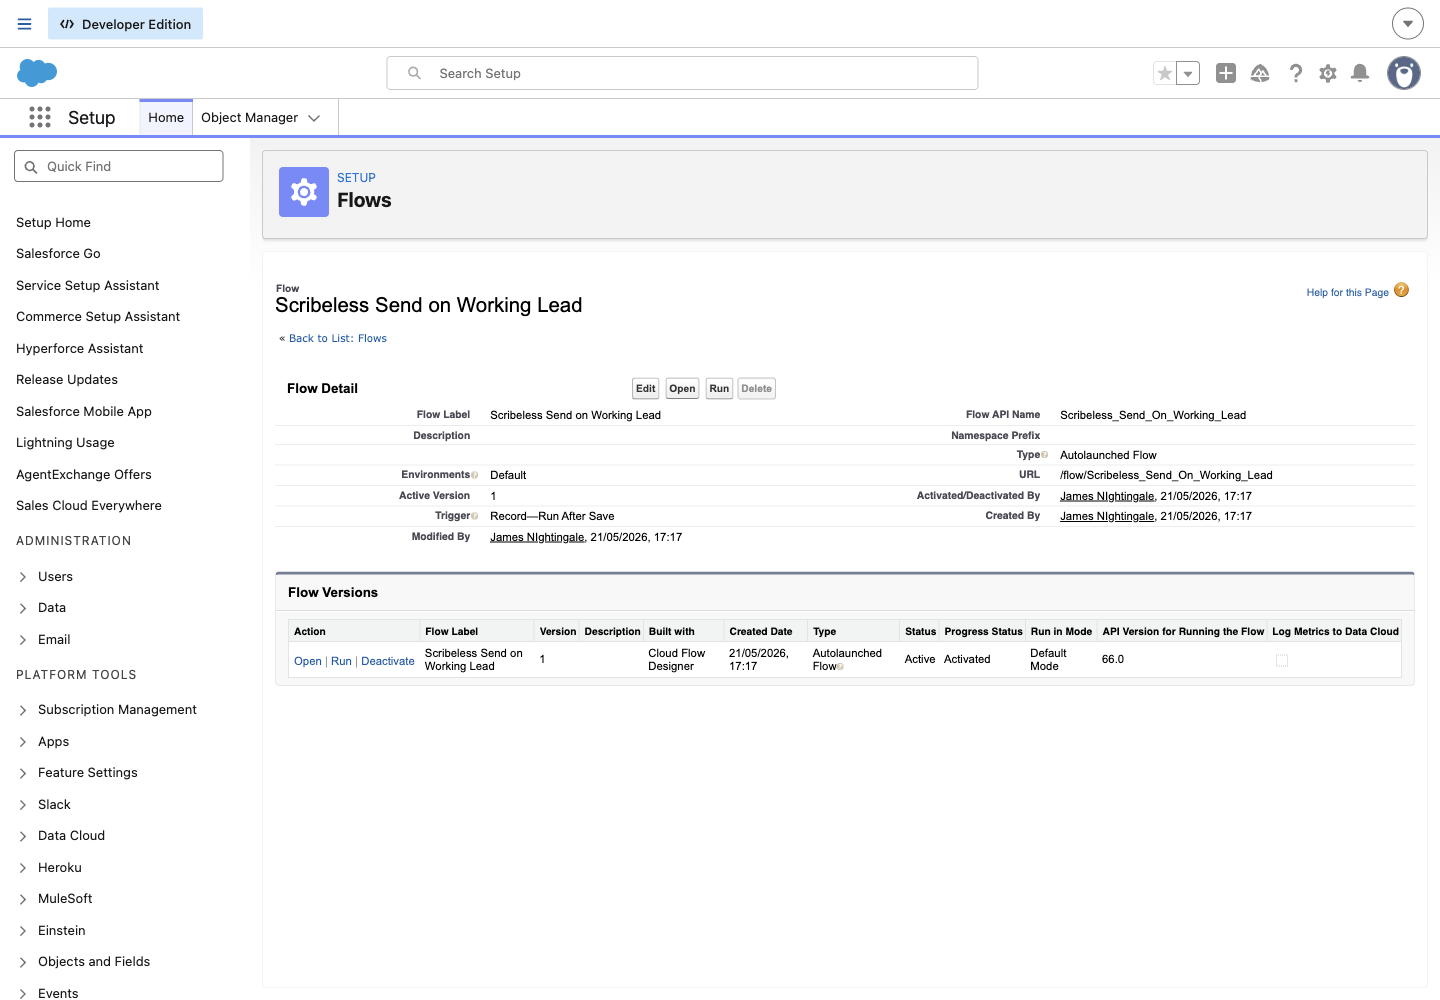This screenshot has height=1000, width=1440.
Task: Expand Feature Settings
Action: pyautogui.click(x=23, y=773)
